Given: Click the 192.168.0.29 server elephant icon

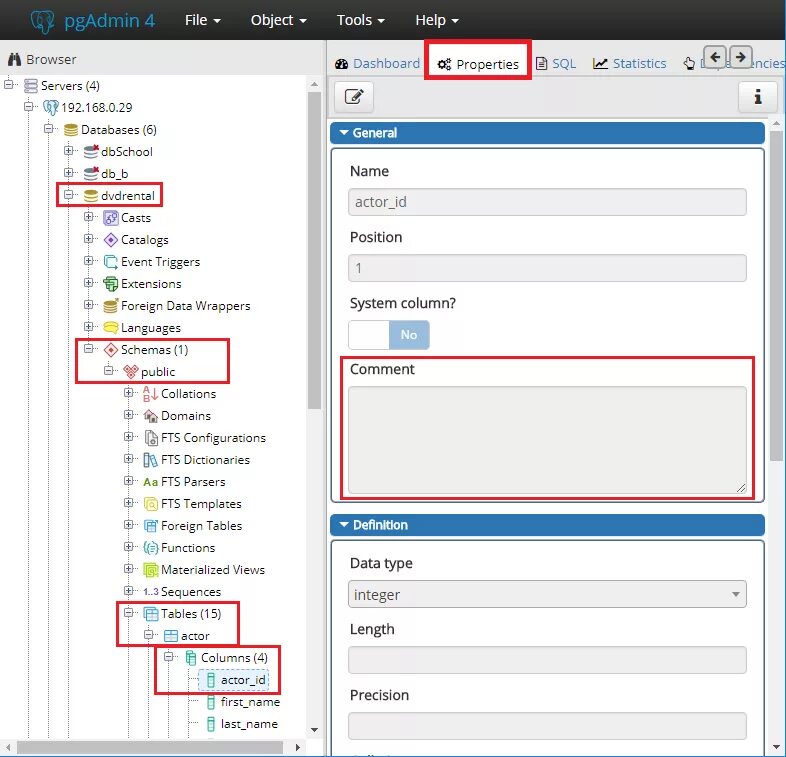Looking at the screenshot, I should pos(51,107).
